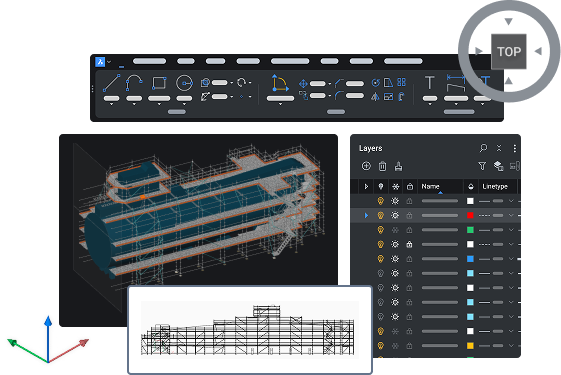561x375 pixels.
Task: Click the brush icon in the Layers toolbar
Action: pyautogui.click(x=398, y=166)
